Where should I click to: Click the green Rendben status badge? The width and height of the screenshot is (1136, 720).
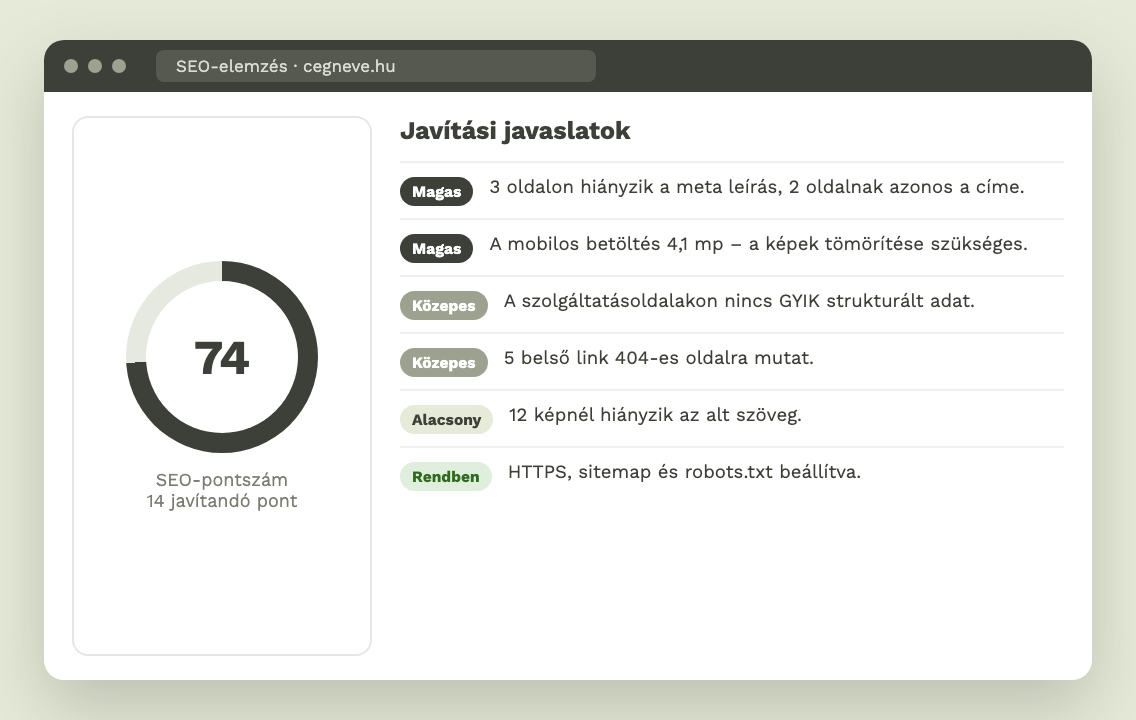(x=446, y=477)
